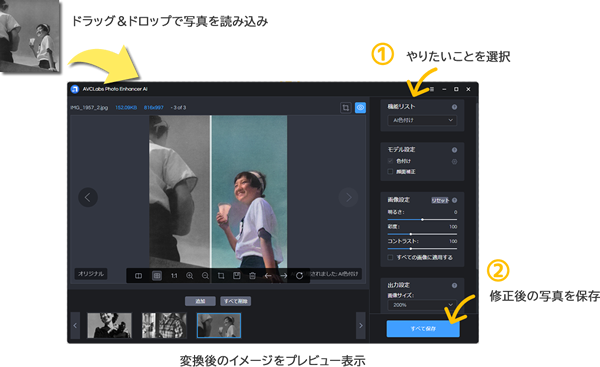Click the オリジナル label on preview
This screenshot has height=367, width=600.
coord(91,274)
